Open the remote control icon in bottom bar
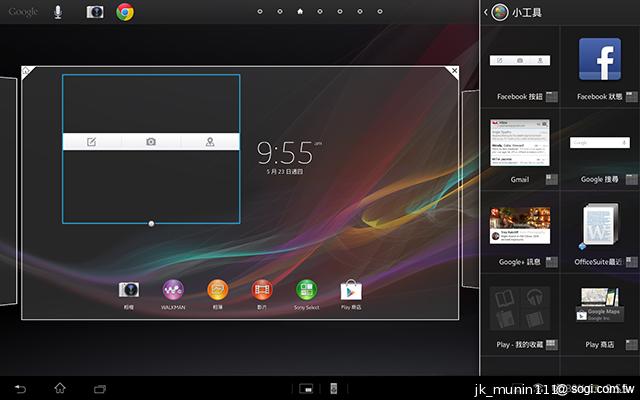The height and width of the screenshot is (400, 640). 334,389
